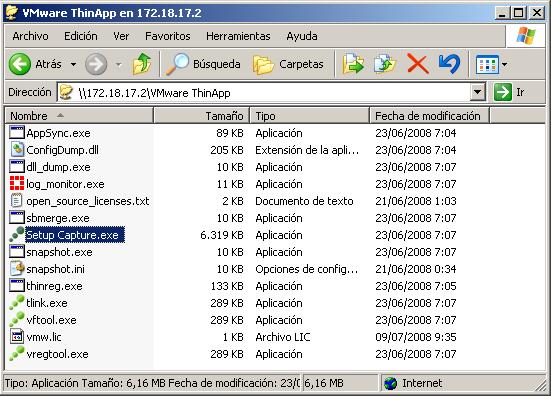Go up one folder level icon
The image size is (551, 396).
coord(142,64)
